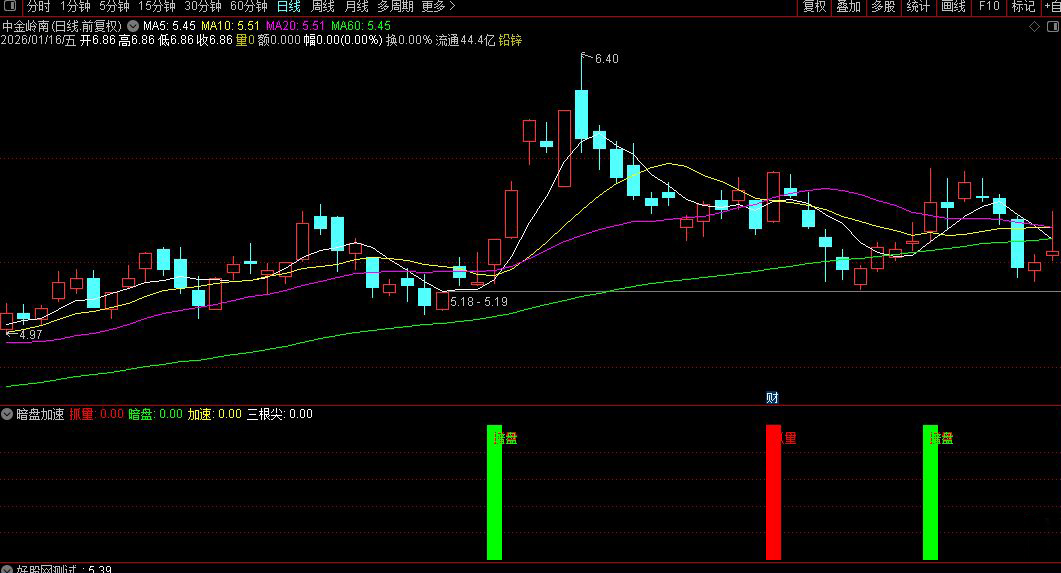Click the MA10: 5.51 label
This screenshot has height=573, width=1061.
point(231,26)
